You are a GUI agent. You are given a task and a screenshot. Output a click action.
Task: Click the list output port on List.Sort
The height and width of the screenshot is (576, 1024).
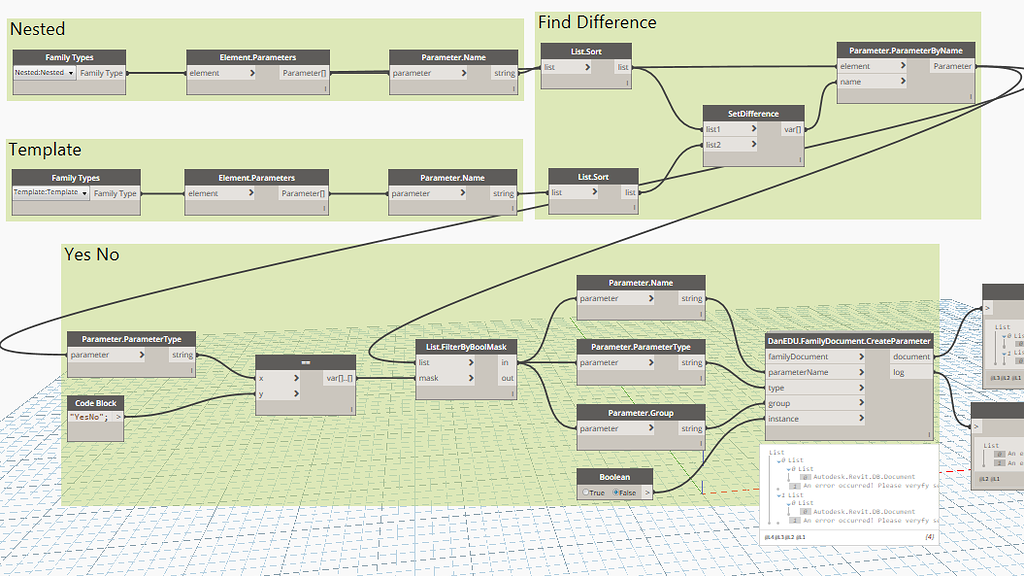[623, 66]
